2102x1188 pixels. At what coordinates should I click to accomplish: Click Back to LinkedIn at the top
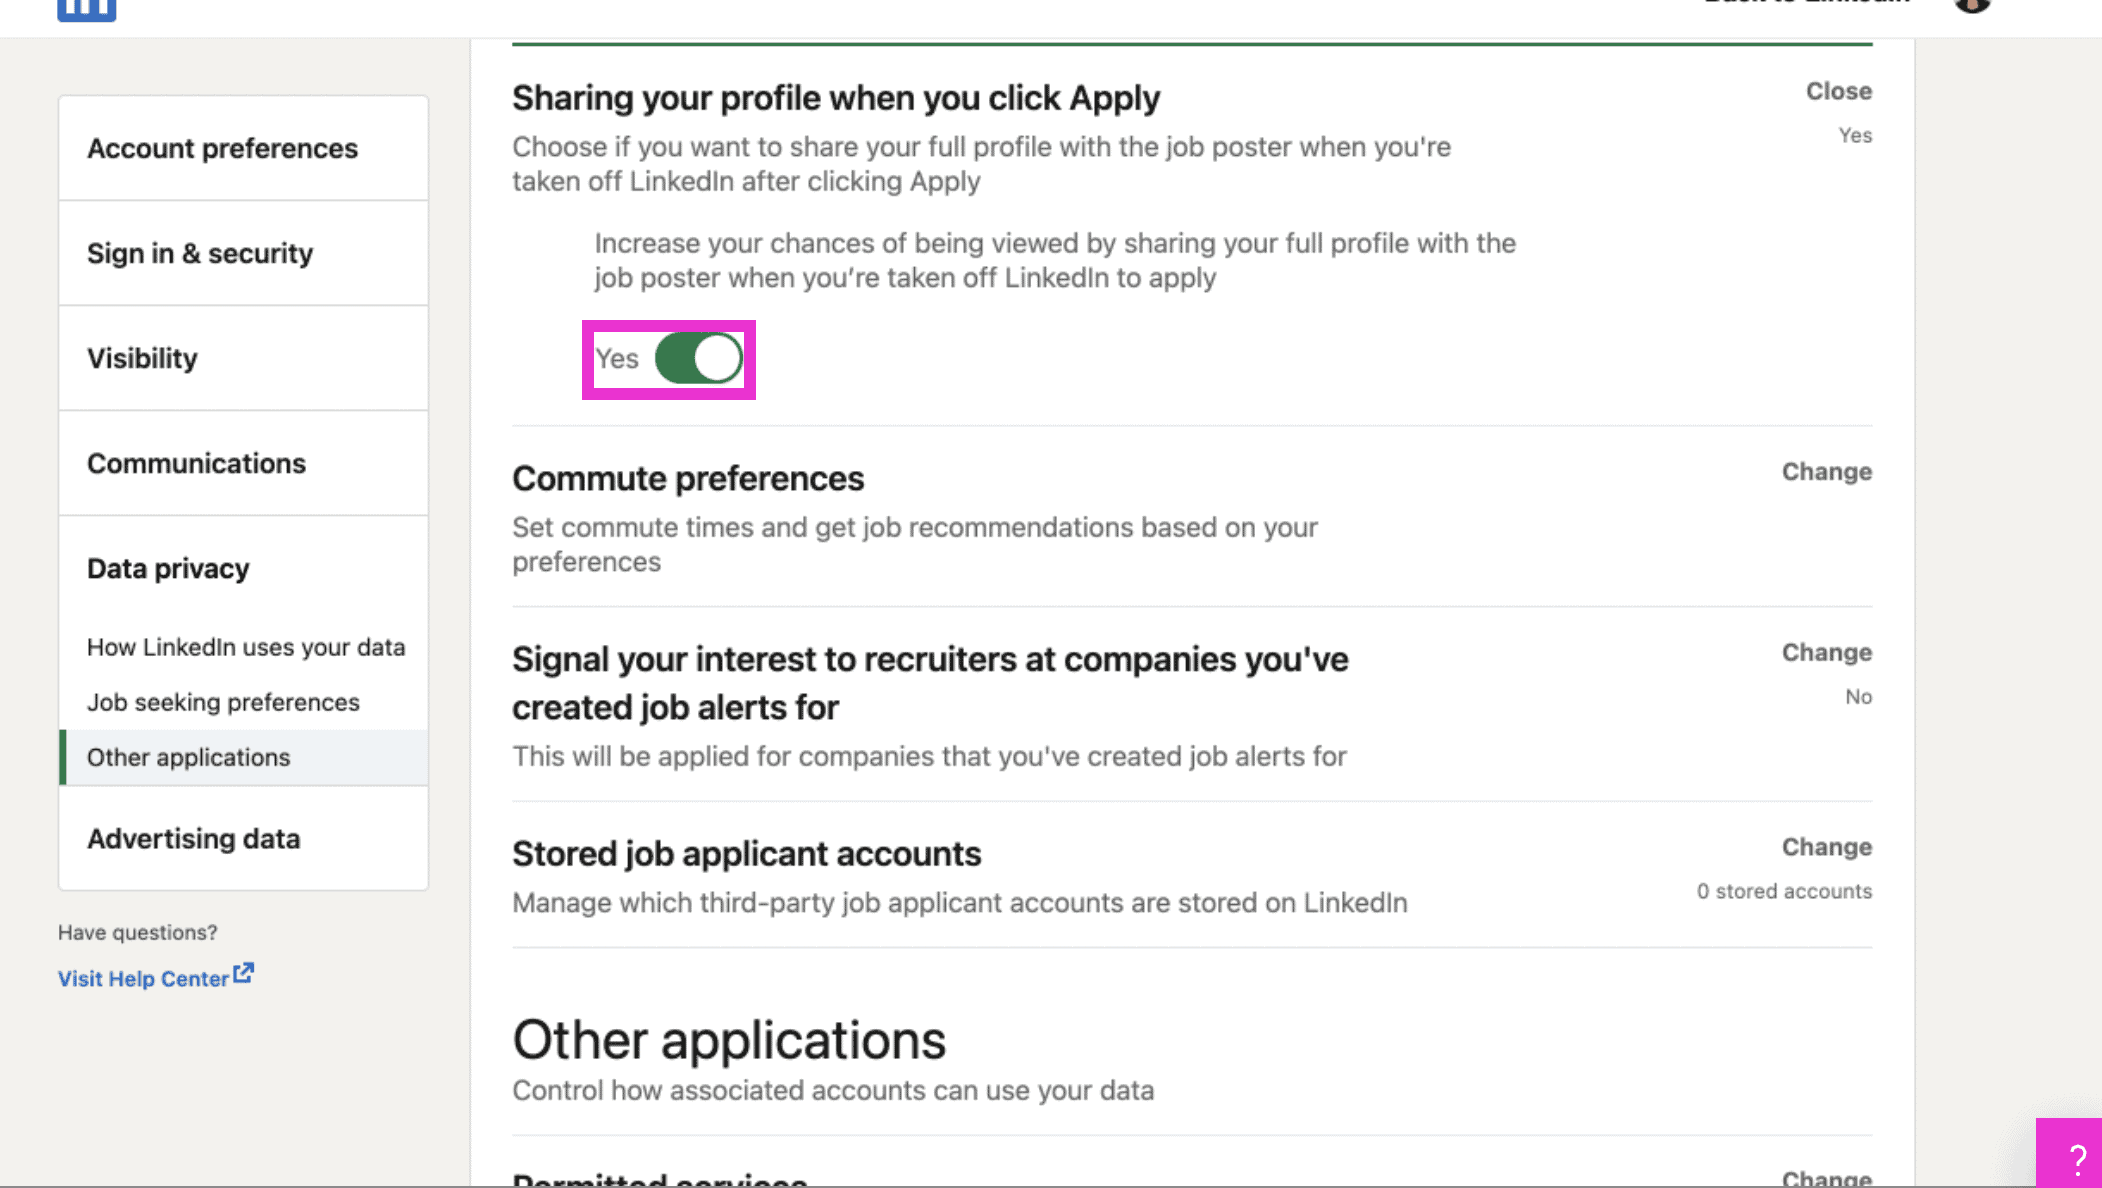pyautogui.click(x=1802, y=3)
